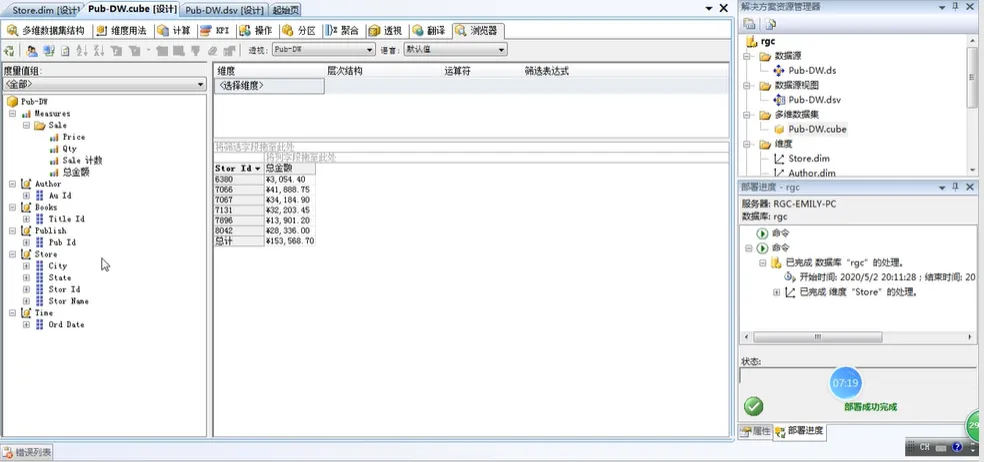Switch to 计算 tab

click(x=174, y=30)
